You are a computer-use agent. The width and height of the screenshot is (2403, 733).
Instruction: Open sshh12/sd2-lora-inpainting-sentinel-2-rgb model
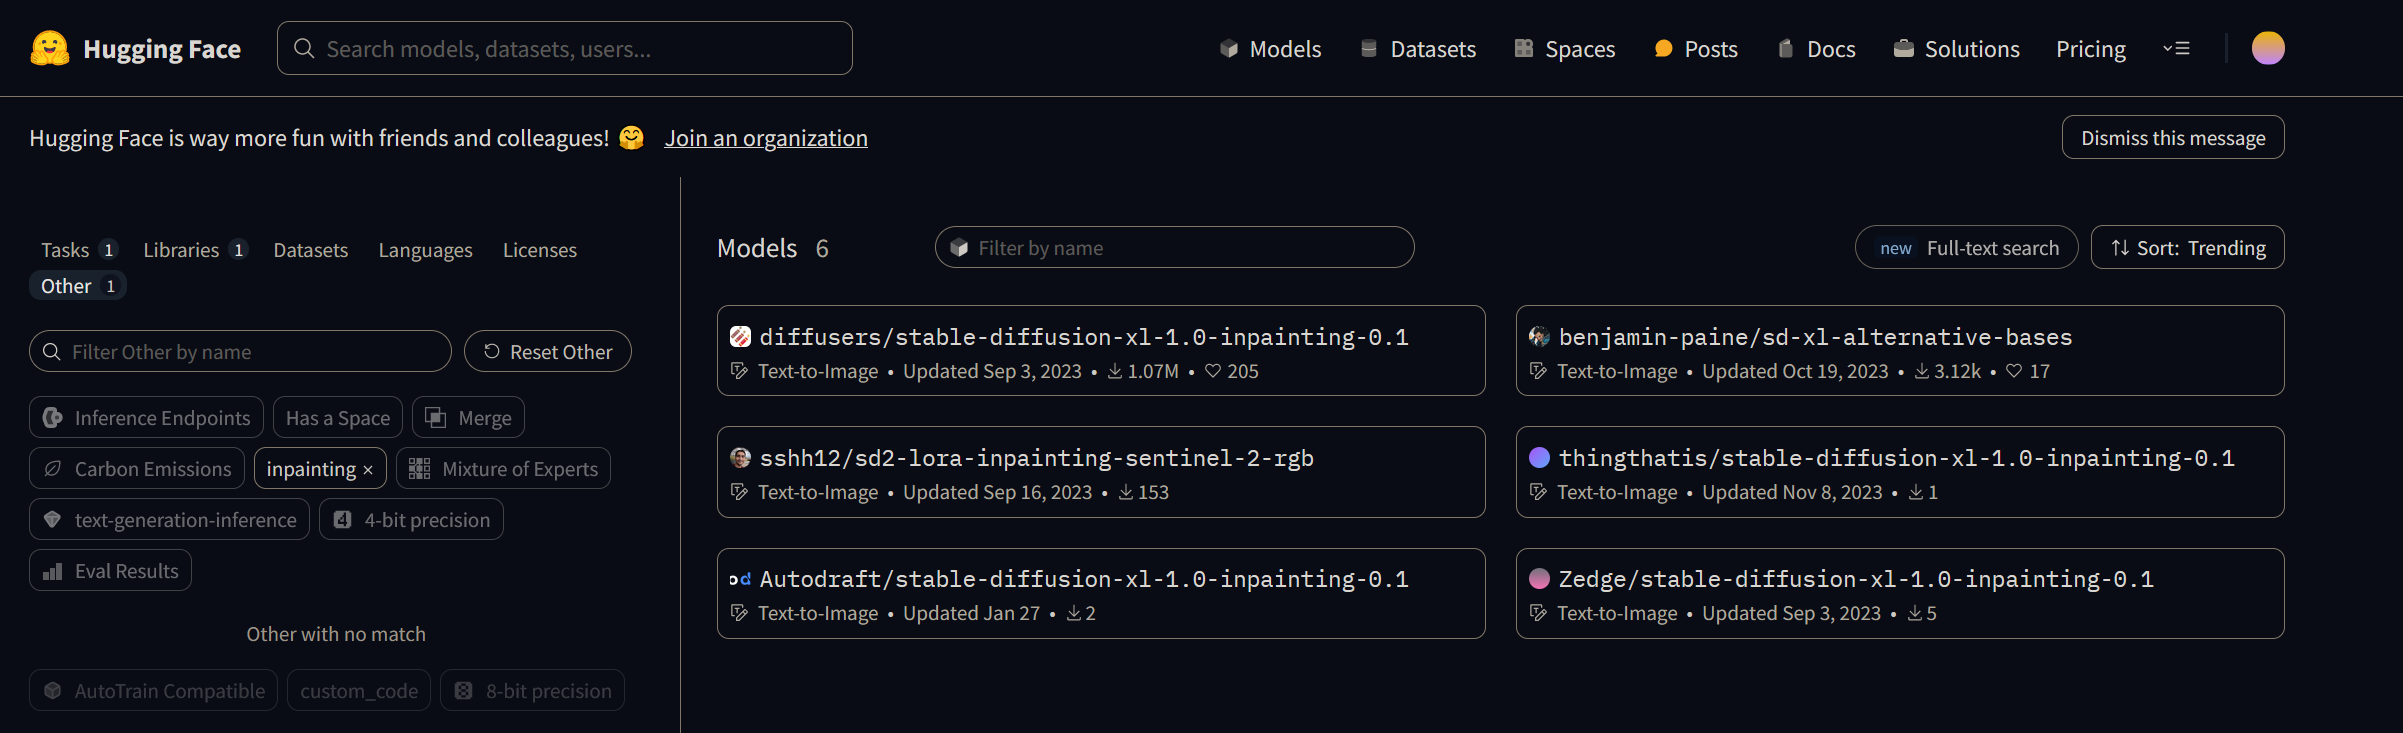[x=1101, y=472]
